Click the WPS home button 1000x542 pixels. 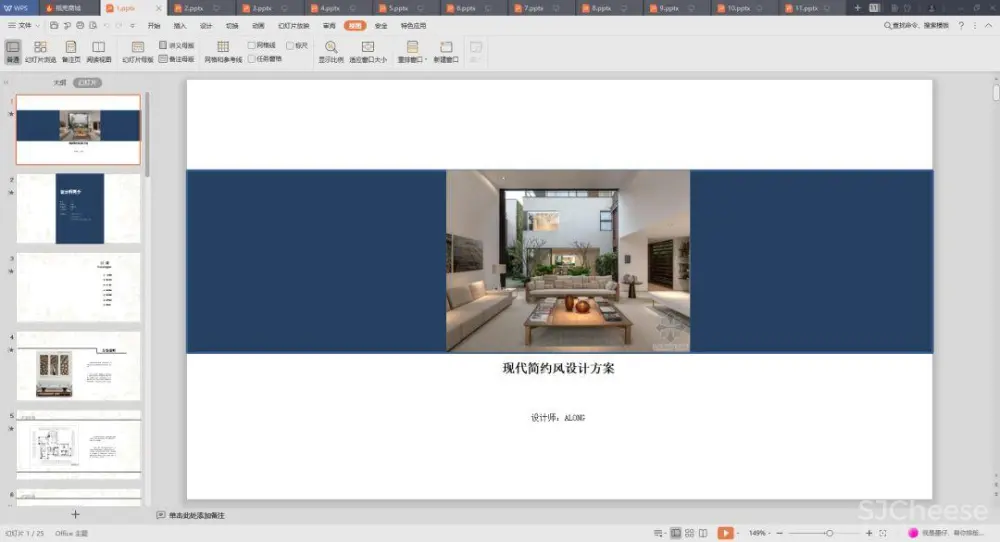click(17, 8)
